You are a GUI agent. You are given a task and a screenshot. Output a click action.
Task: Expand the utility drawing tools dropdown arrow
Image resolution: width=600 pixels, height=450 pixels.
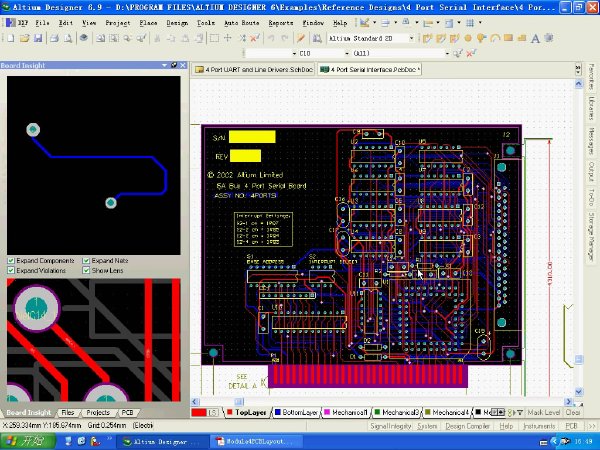374,23
